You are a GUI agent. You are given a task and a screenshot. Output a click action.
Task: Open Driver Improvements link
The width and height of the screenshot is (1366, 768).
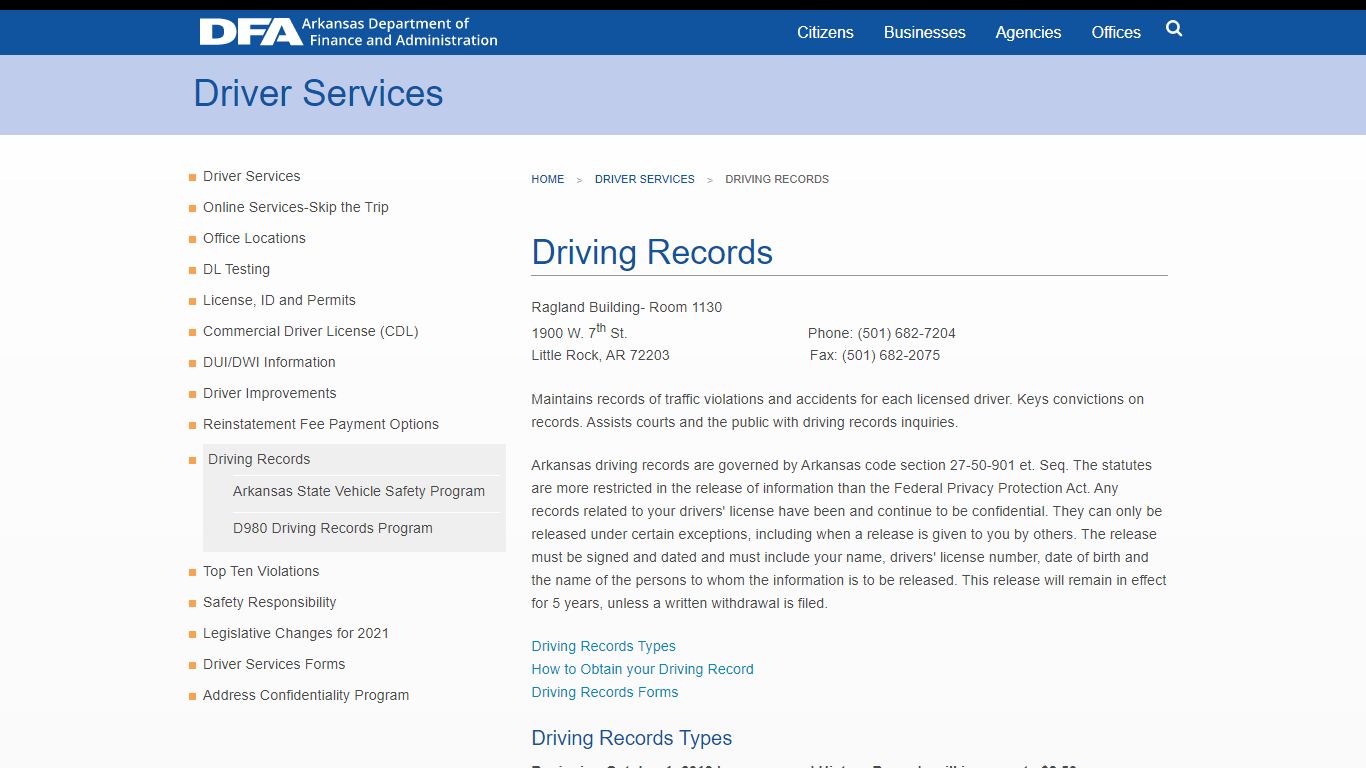click(x=269, y=393)
